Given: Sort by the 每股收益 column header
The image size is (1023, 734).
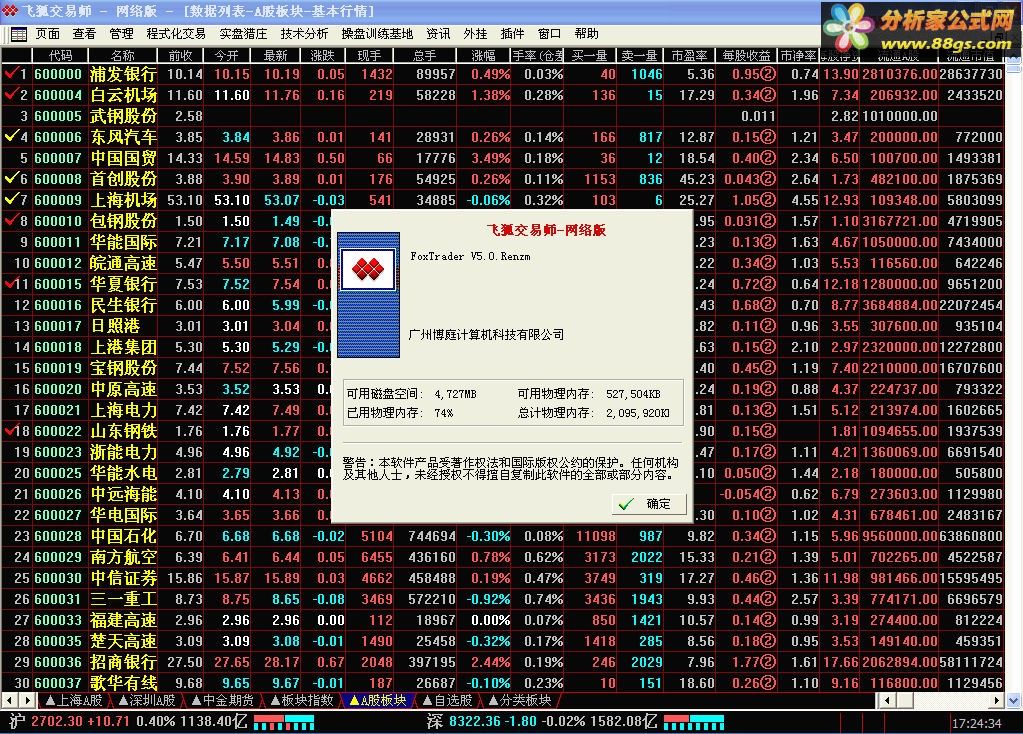Looking at the screenshot, I should click(x=746, y=55).
